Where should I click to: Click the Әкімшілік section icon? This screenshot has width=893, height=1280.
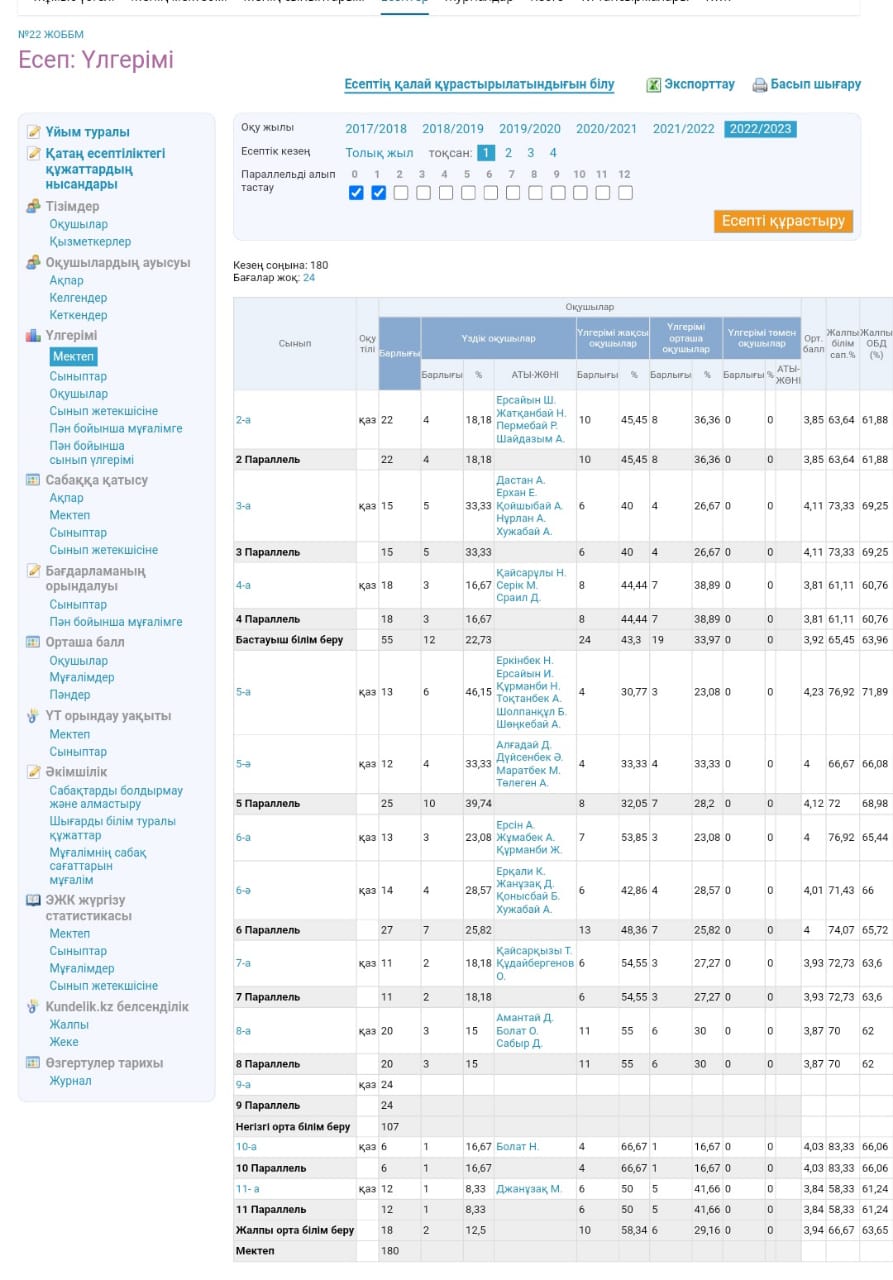tap(34, 772)
